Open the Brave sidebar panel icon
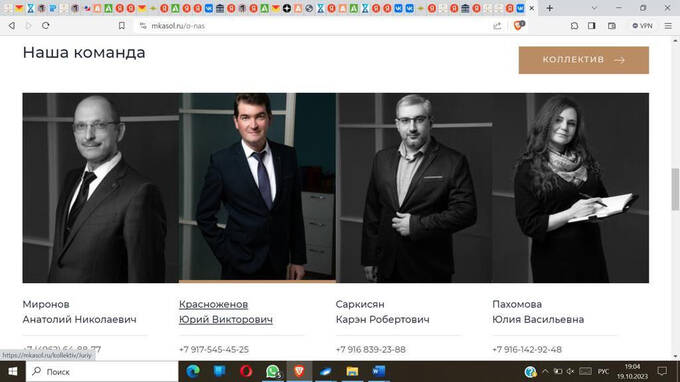Viewport: 680px width, 382px height. click(592, 26)
